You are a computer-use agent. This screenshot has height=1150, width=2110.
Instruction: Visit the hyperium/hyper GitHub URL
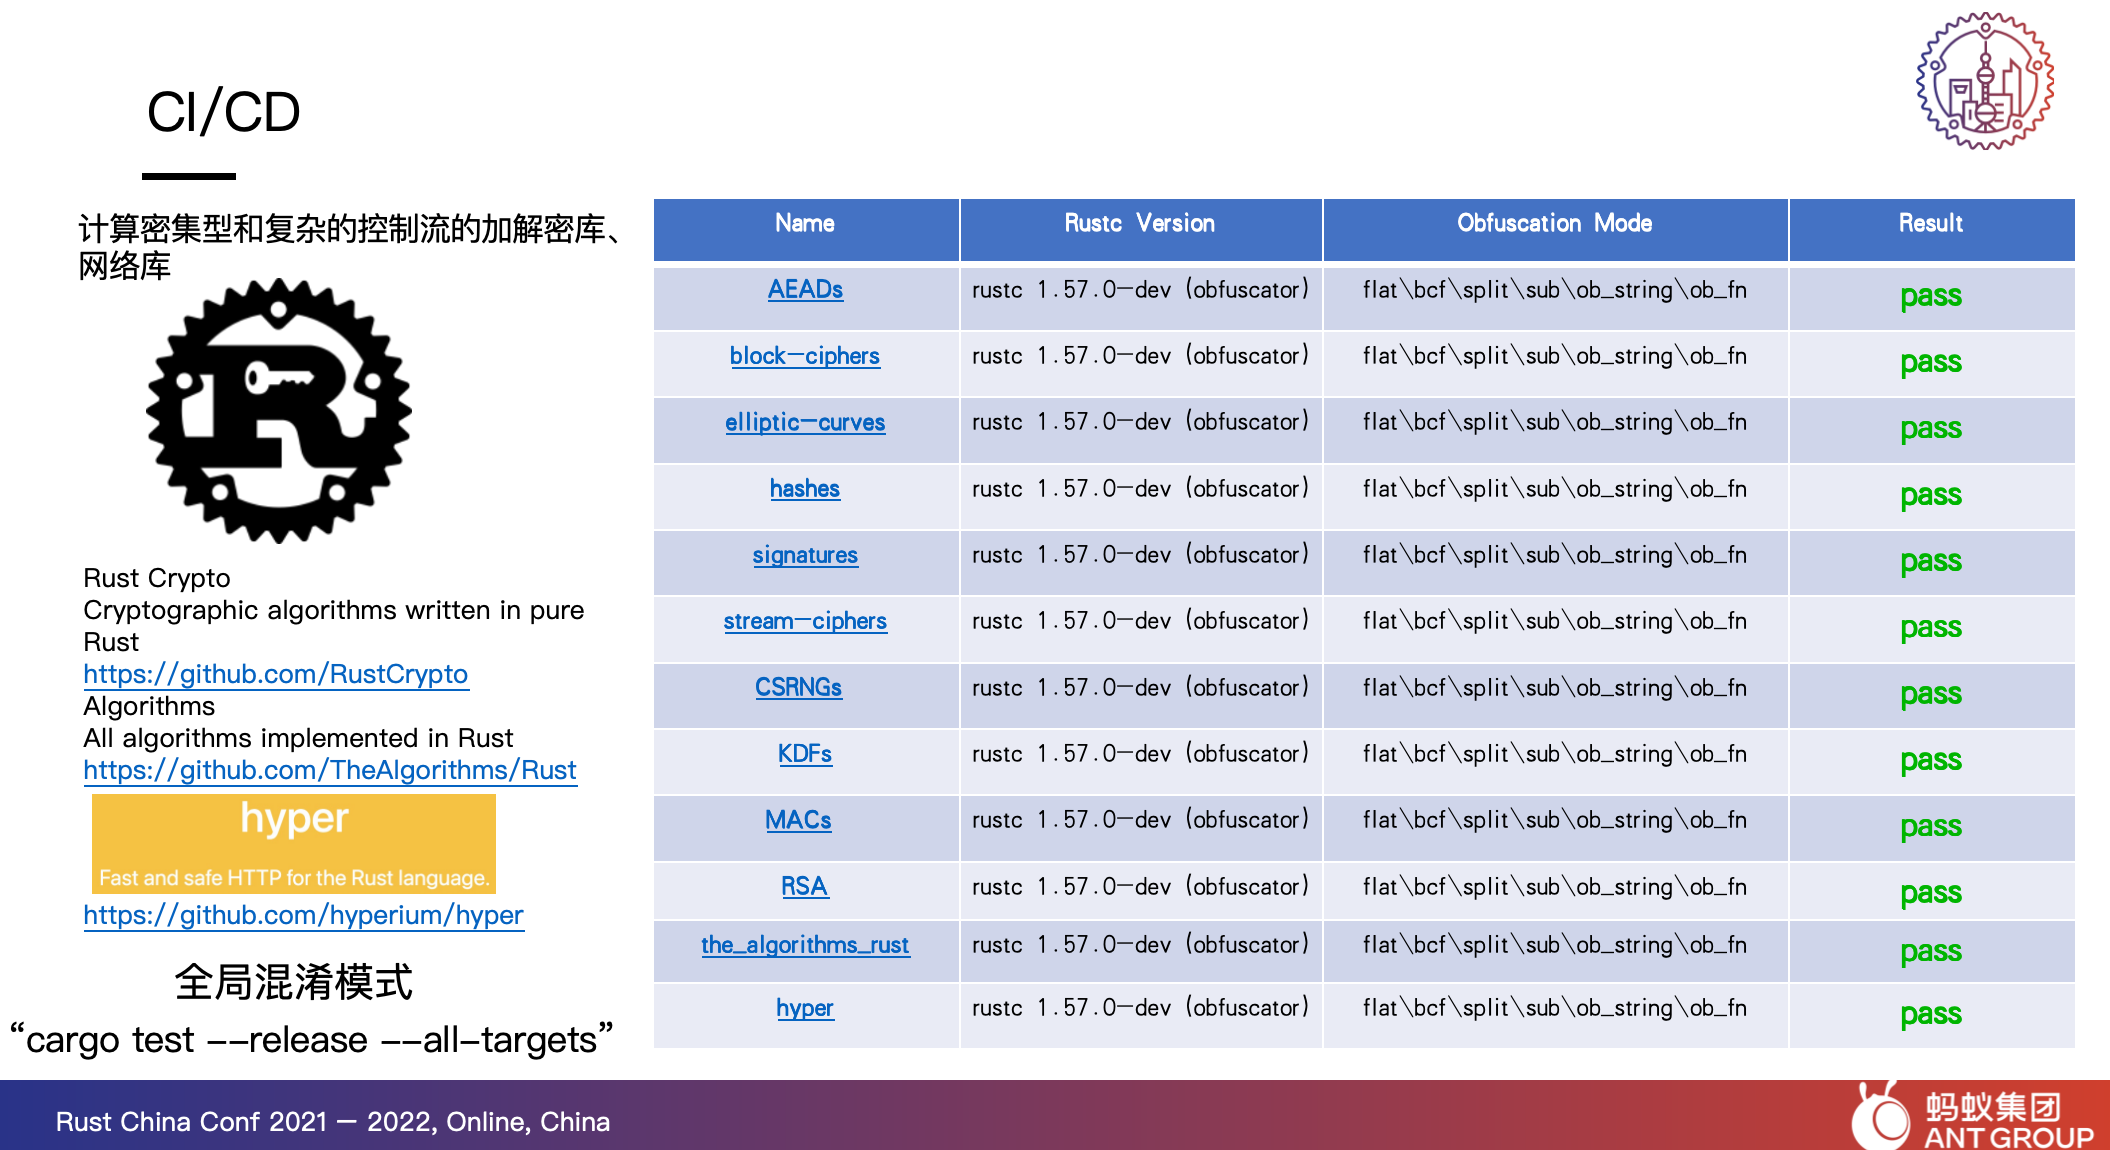[x=303, y=915]
